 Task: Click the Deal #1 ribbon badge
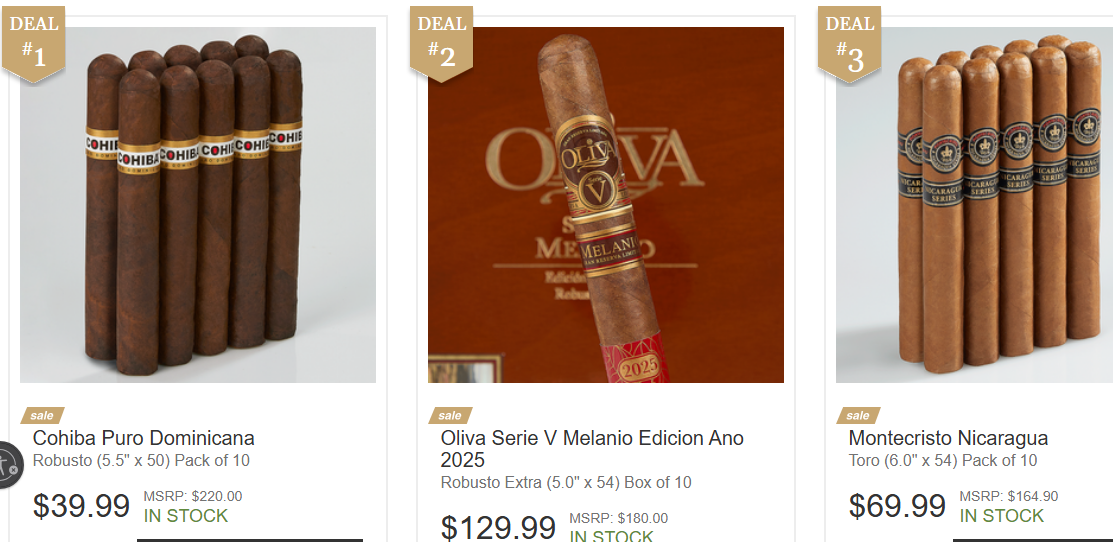point(33,43)
